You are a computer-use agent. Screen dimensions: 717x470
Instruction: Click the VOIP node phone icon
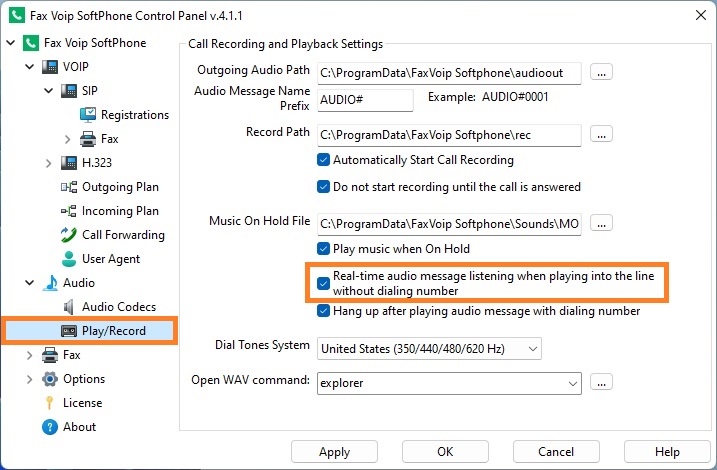click(50, 67)
